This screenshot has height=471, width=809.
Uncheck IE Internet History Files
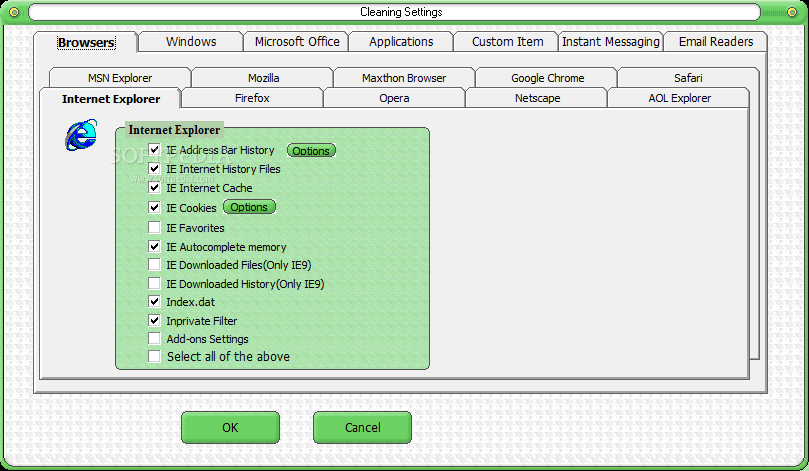(x=154, y=168)
